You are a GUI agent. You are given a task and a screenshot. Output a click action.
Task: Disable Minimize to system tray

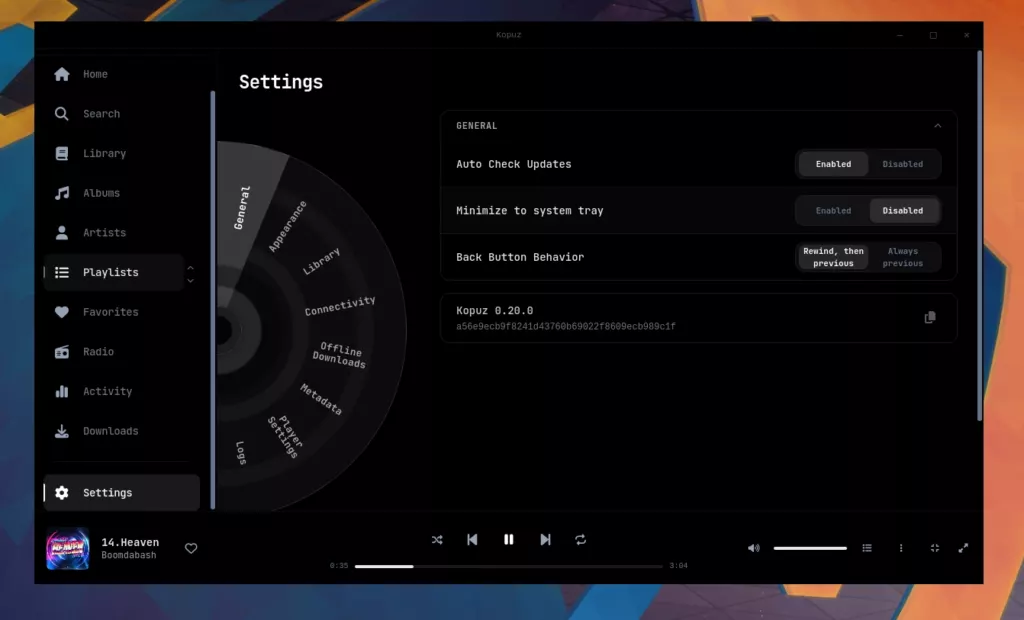903,210
